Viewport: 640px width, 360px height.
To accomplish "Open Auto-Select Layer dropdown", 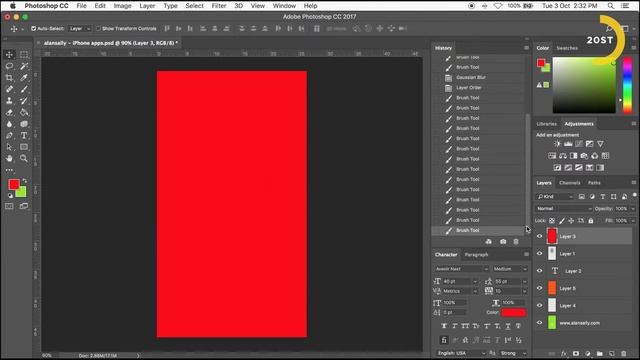I will tap(80, 29).
